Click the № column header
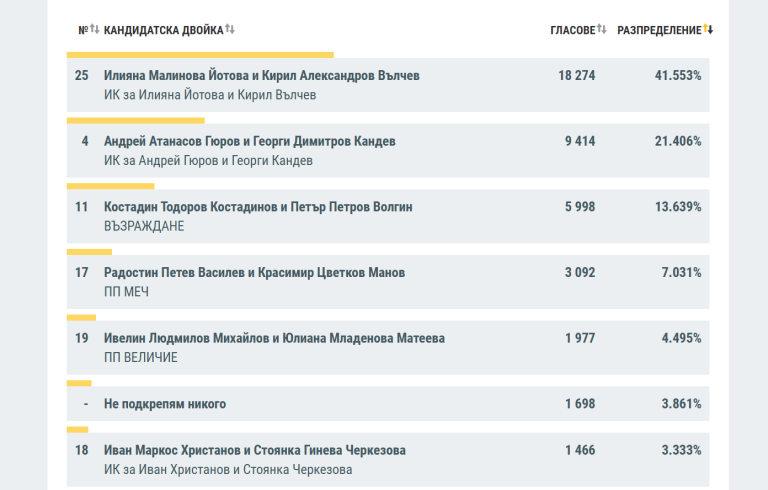This screenshot has height=490, width=768. (83, 30)
